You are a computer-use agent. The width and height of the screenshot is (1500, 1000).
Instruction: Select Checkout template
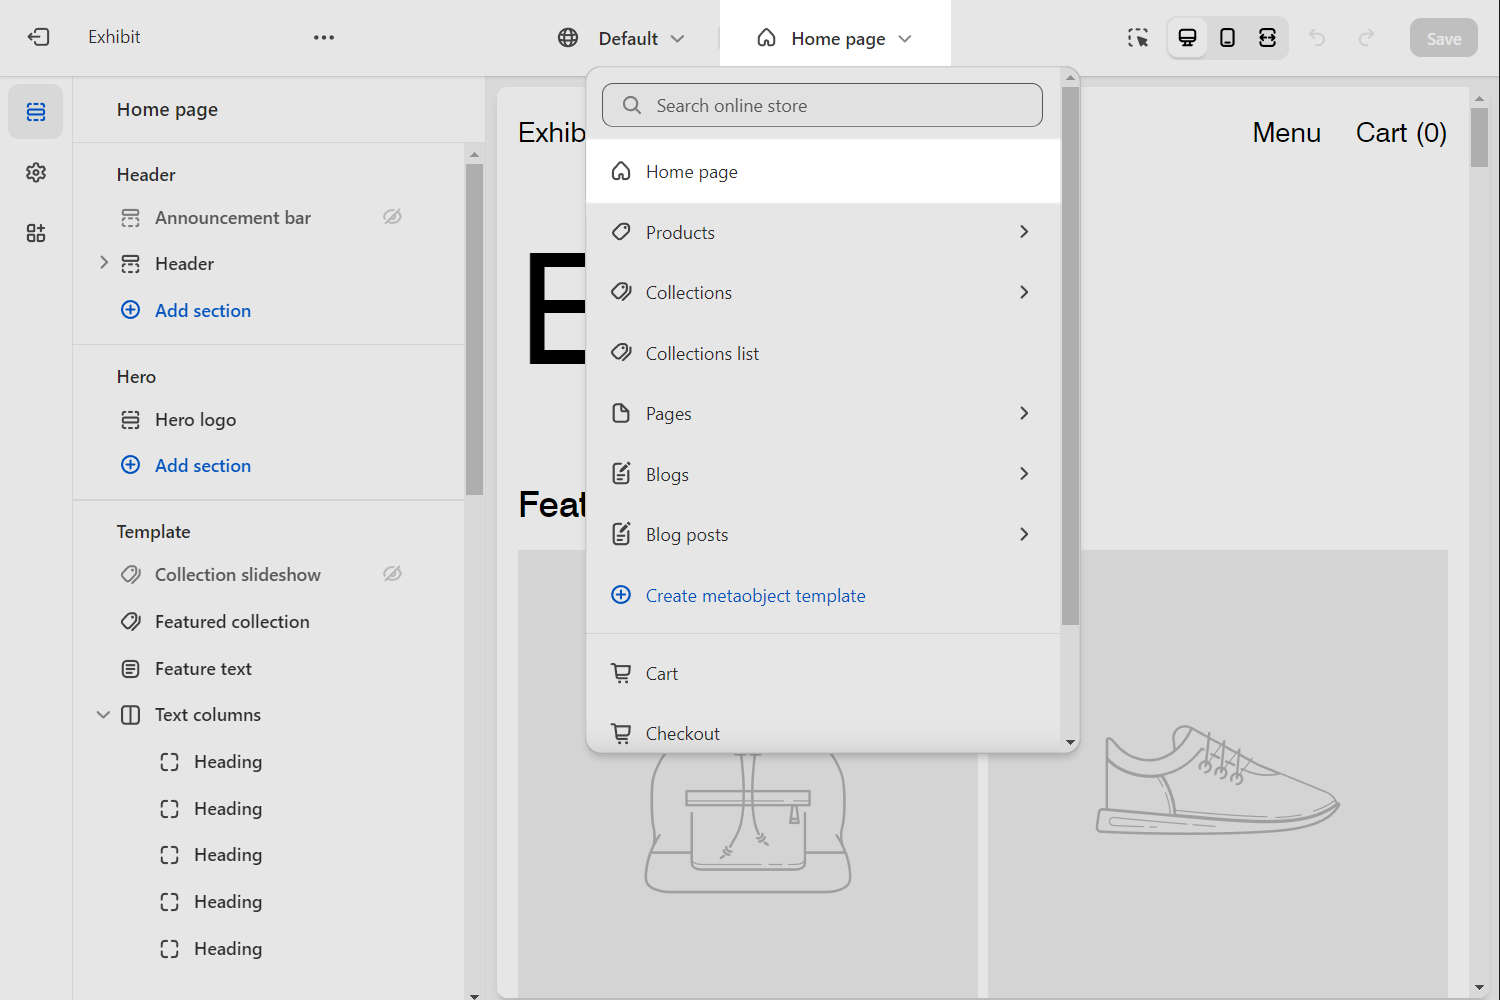pyautogui.click(x=823, y=733)
